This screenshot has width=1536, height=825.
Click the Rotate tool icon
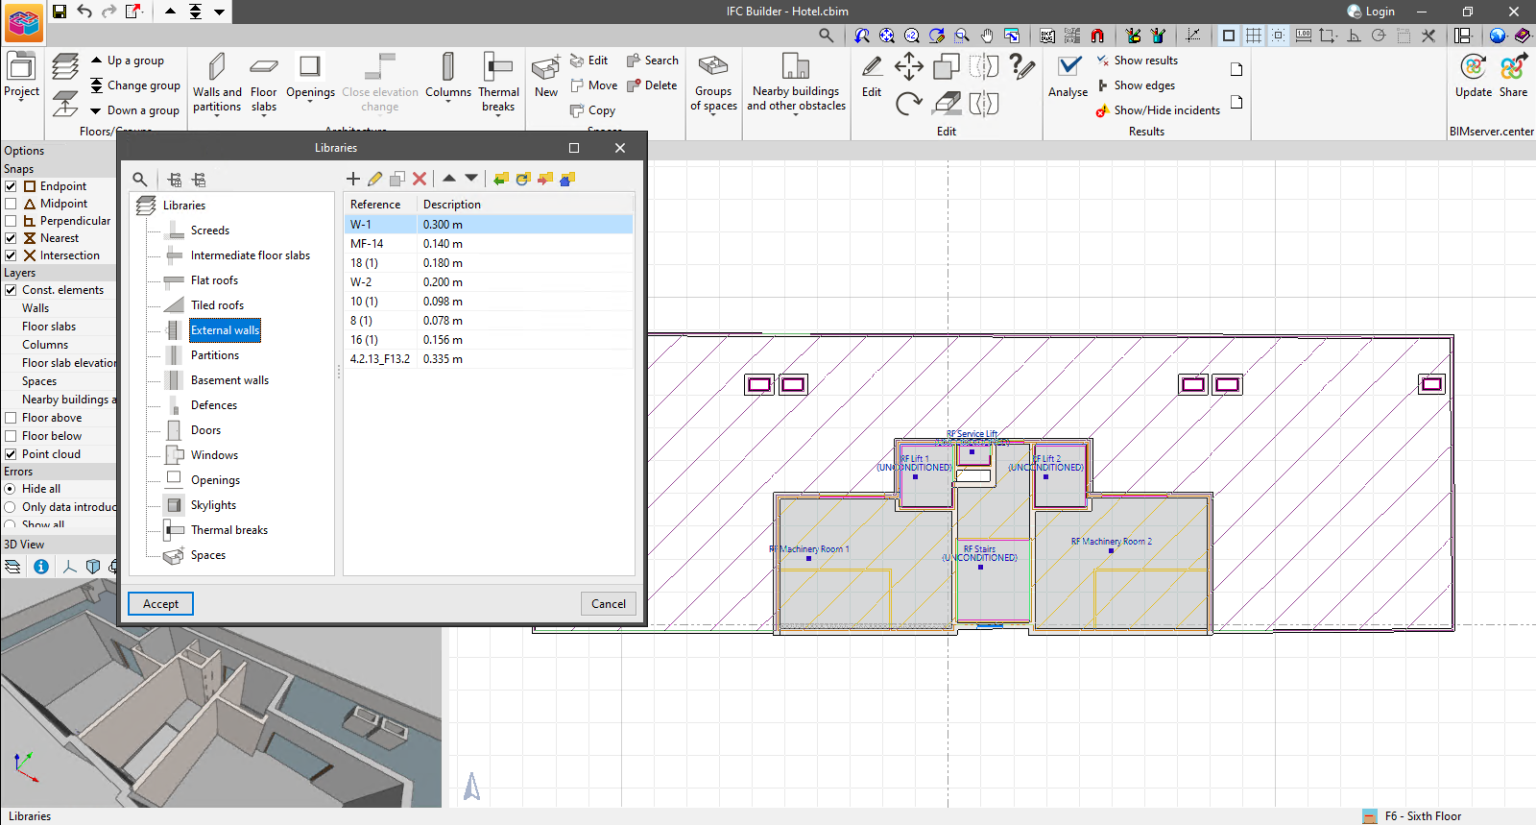click(x=908, y=103)
